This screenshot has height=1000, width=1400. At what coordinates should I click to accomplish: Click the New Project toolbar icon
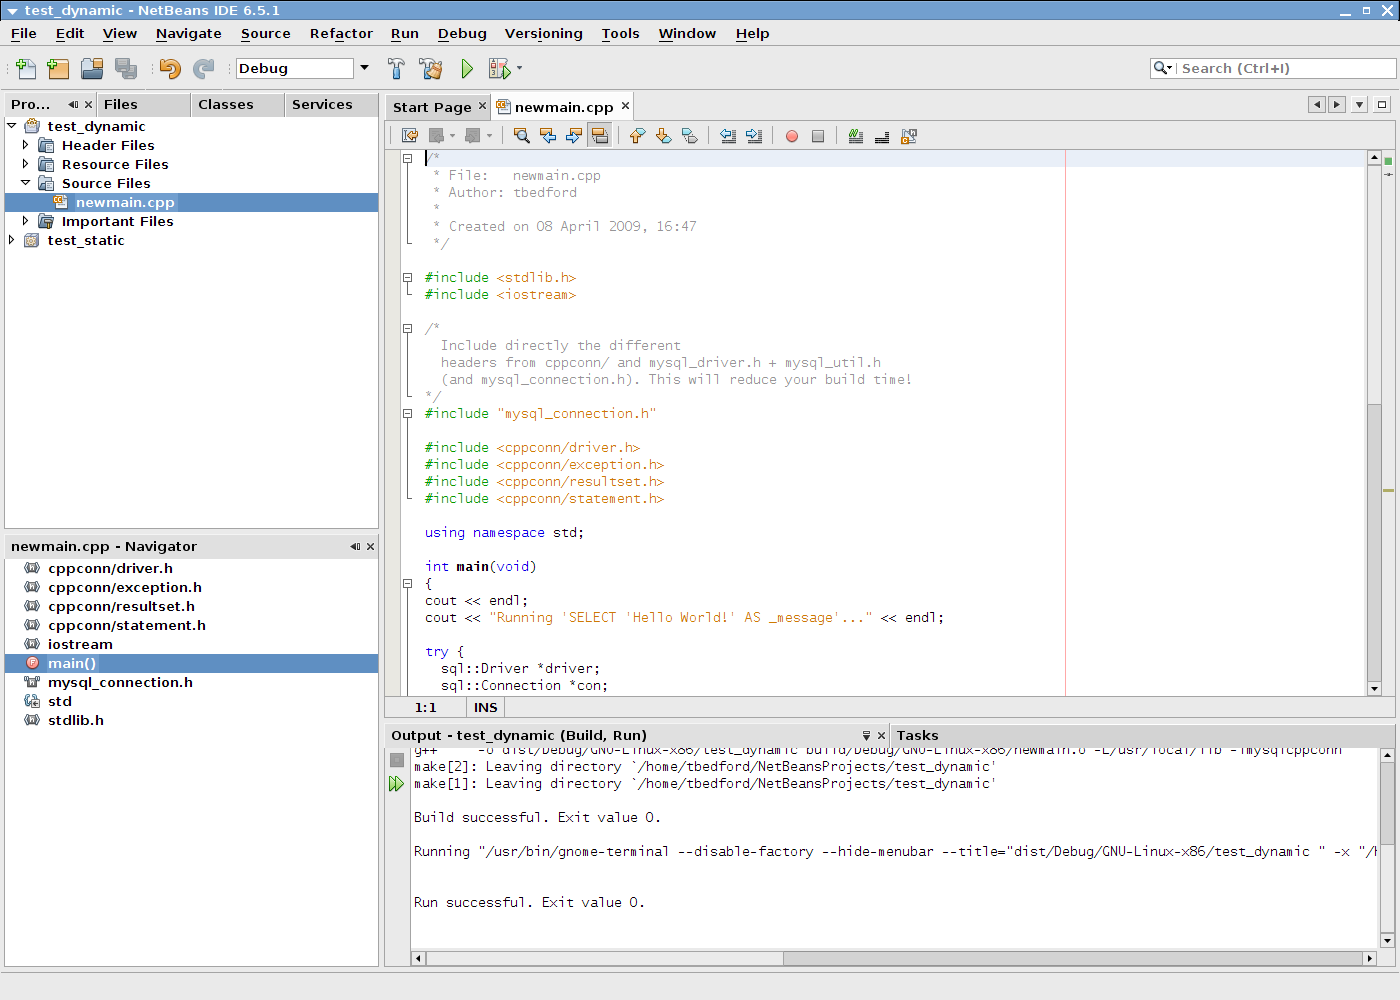coord(57,68)
